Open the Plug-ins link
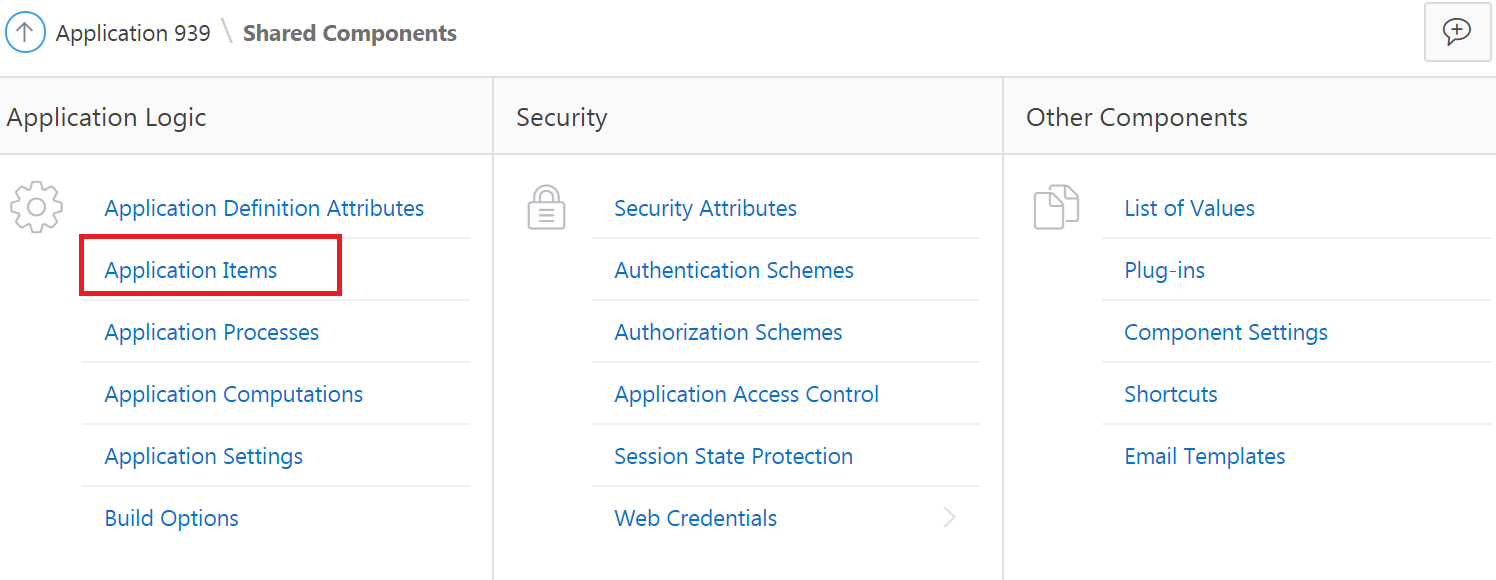The width and height of the screenshot is (1496, 580). coord(1164,270)
